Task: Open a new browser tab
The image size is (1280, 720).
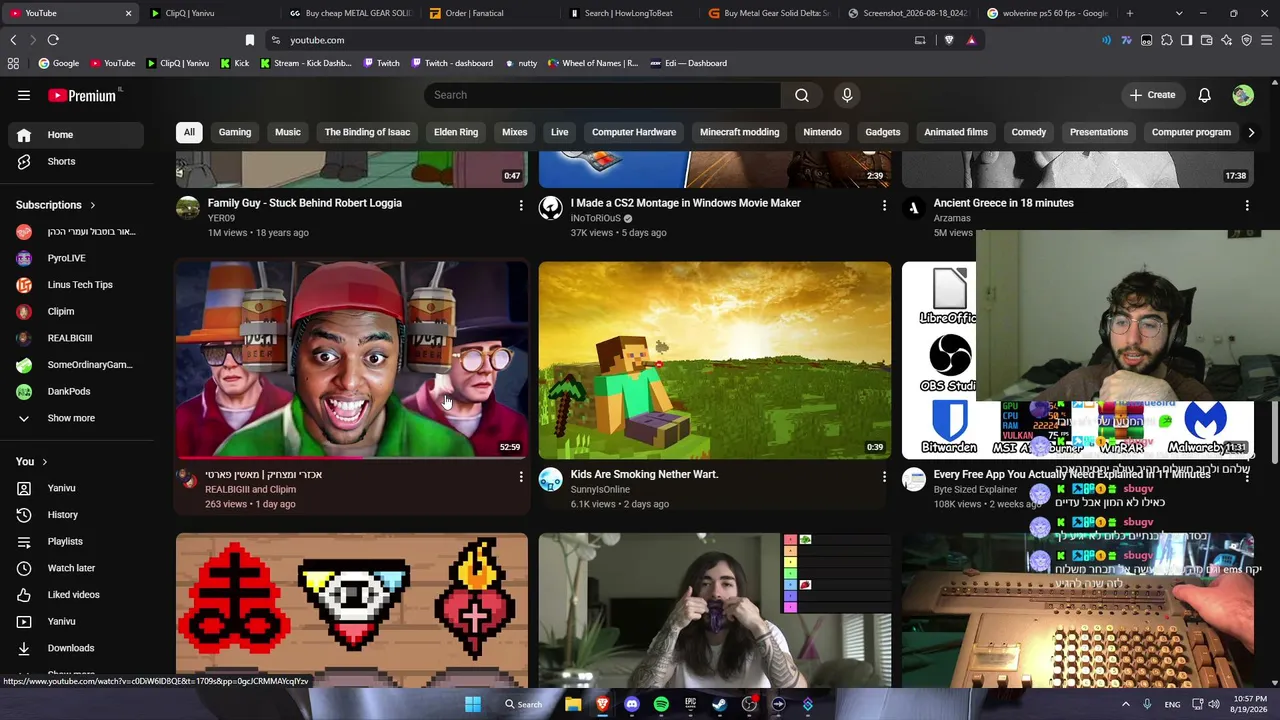Action: pos(1130,13)
